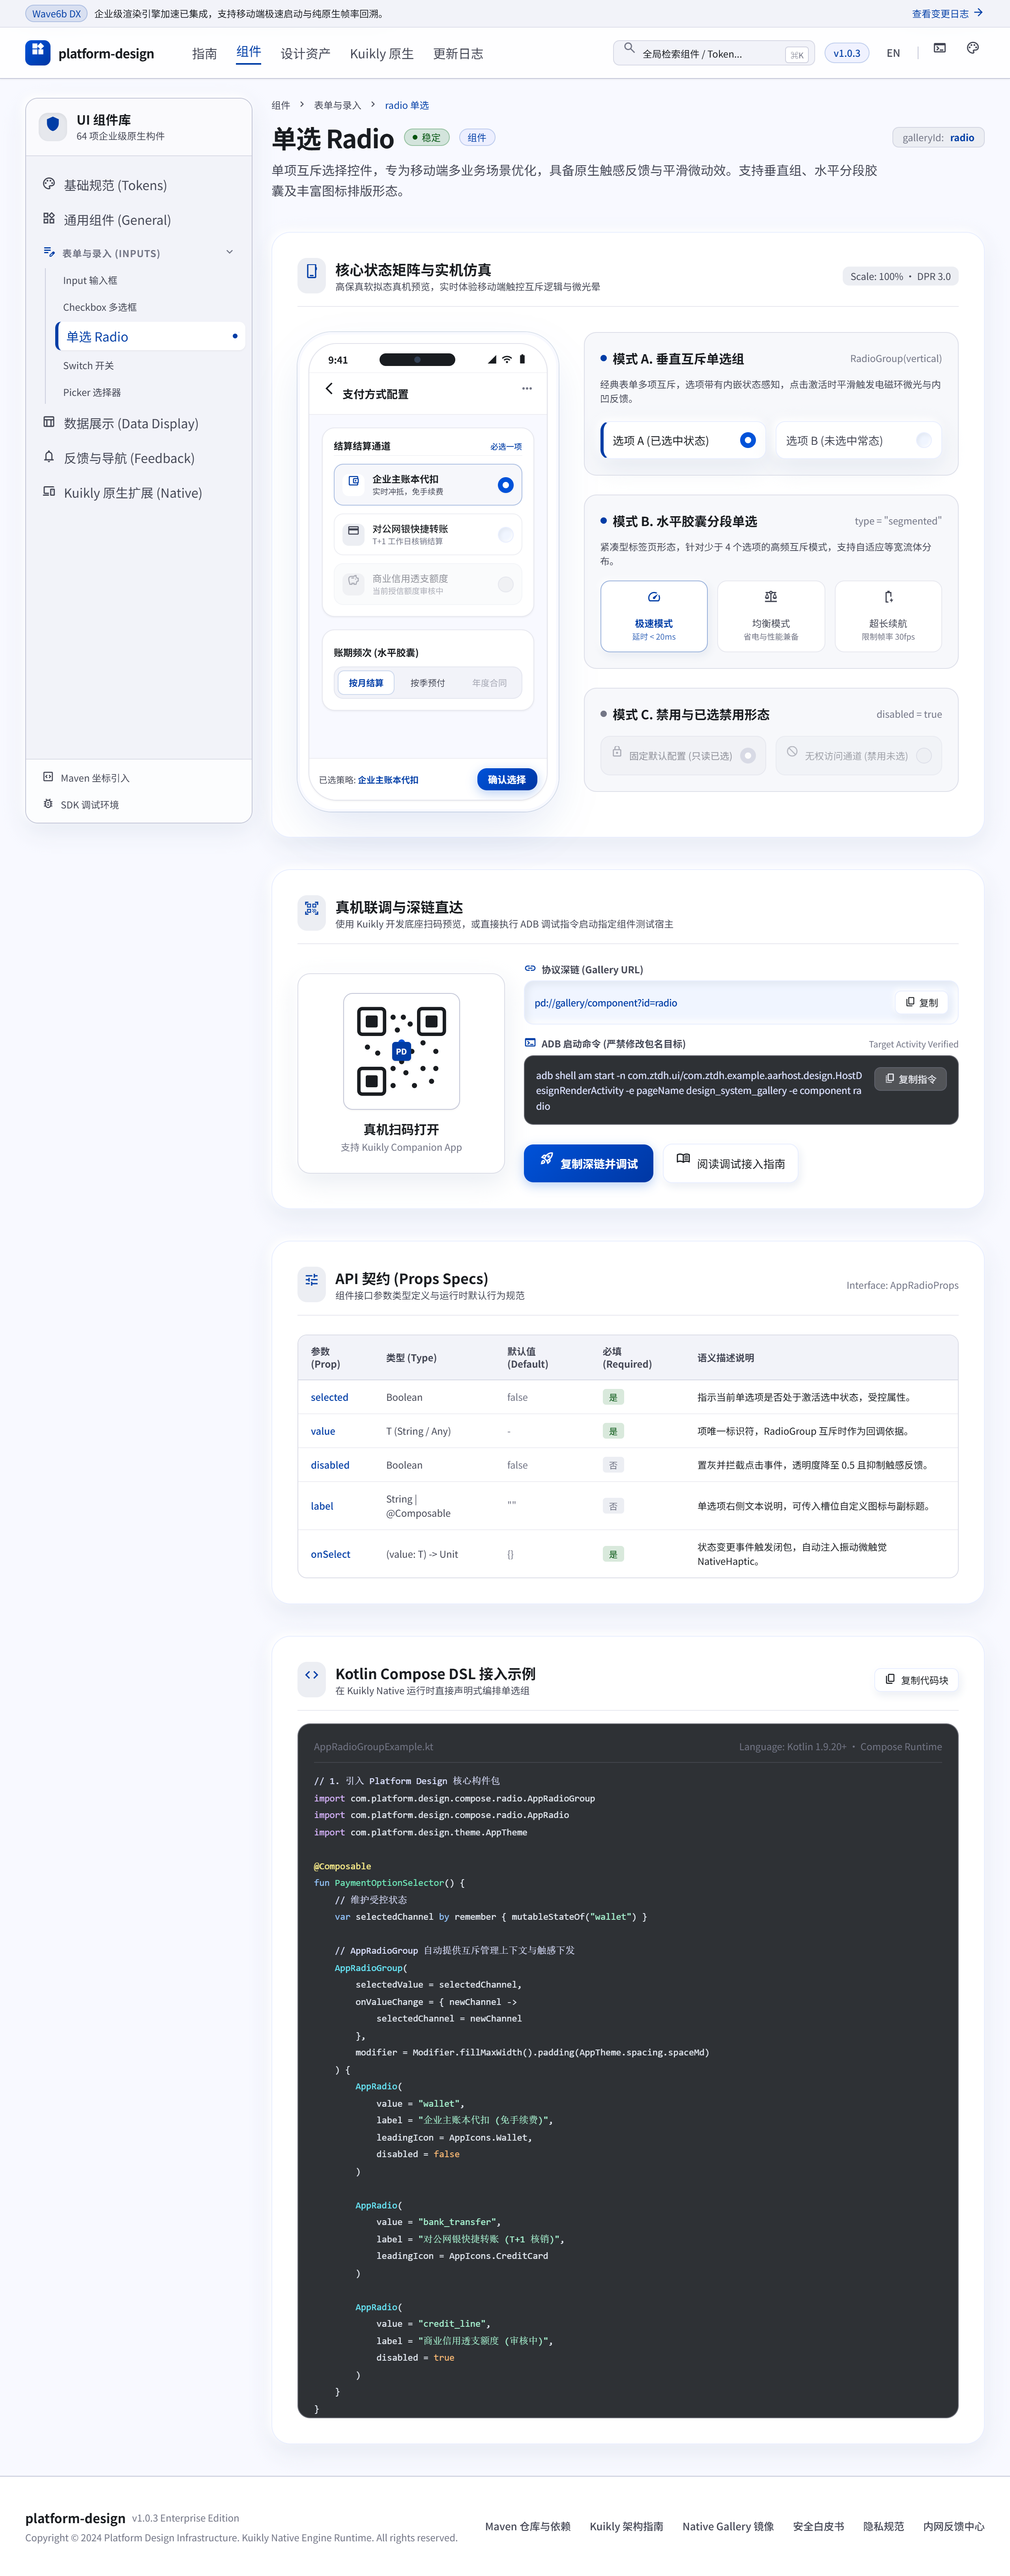
Task: Click the 基础规范 (Tokens) palette icon
Action: (x=49, y=184)
